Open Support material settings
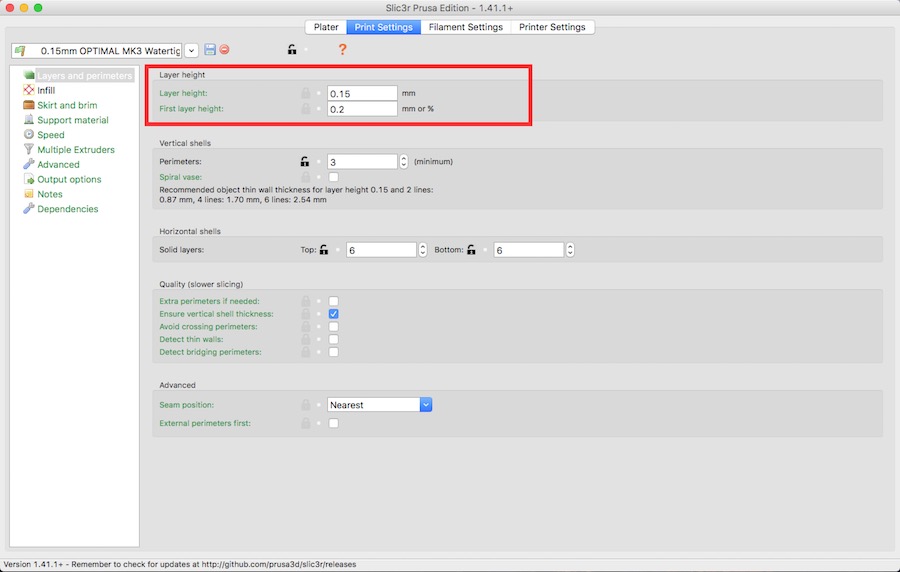 click(73, 120)
